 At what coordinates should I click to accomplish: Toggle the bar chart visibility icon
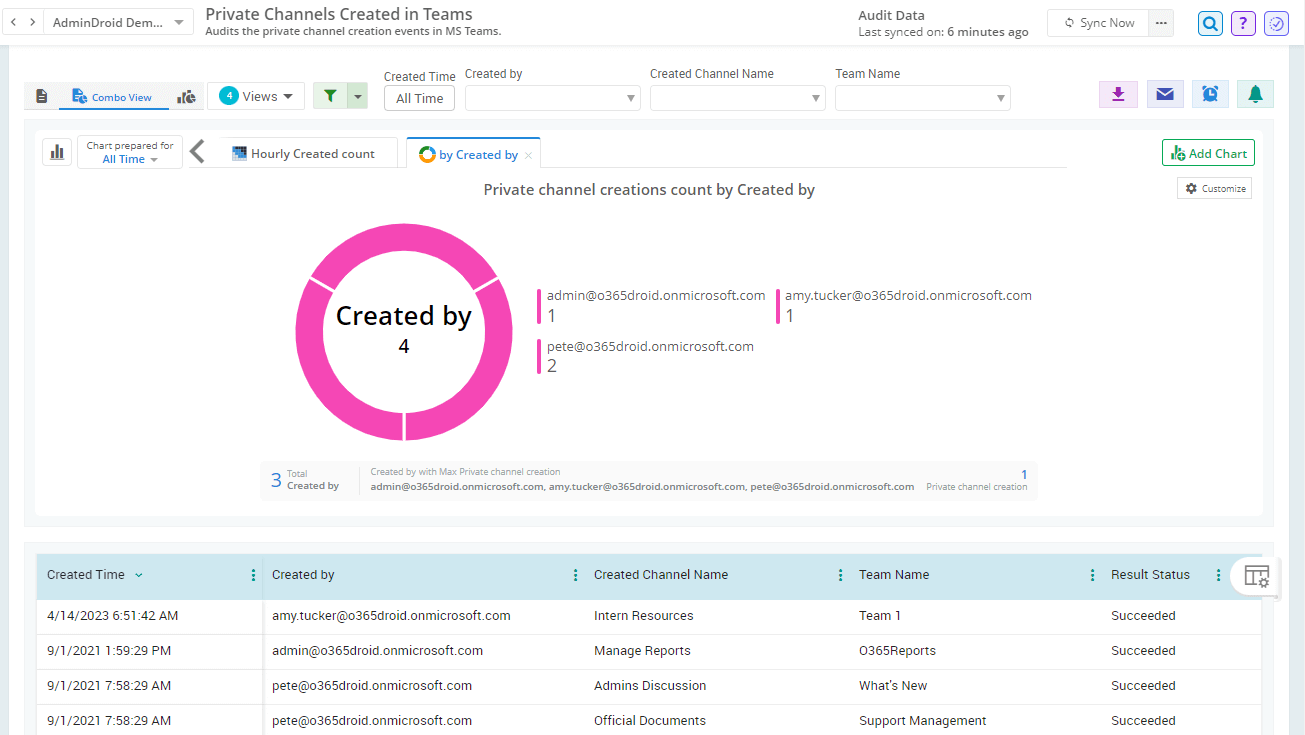57,152
